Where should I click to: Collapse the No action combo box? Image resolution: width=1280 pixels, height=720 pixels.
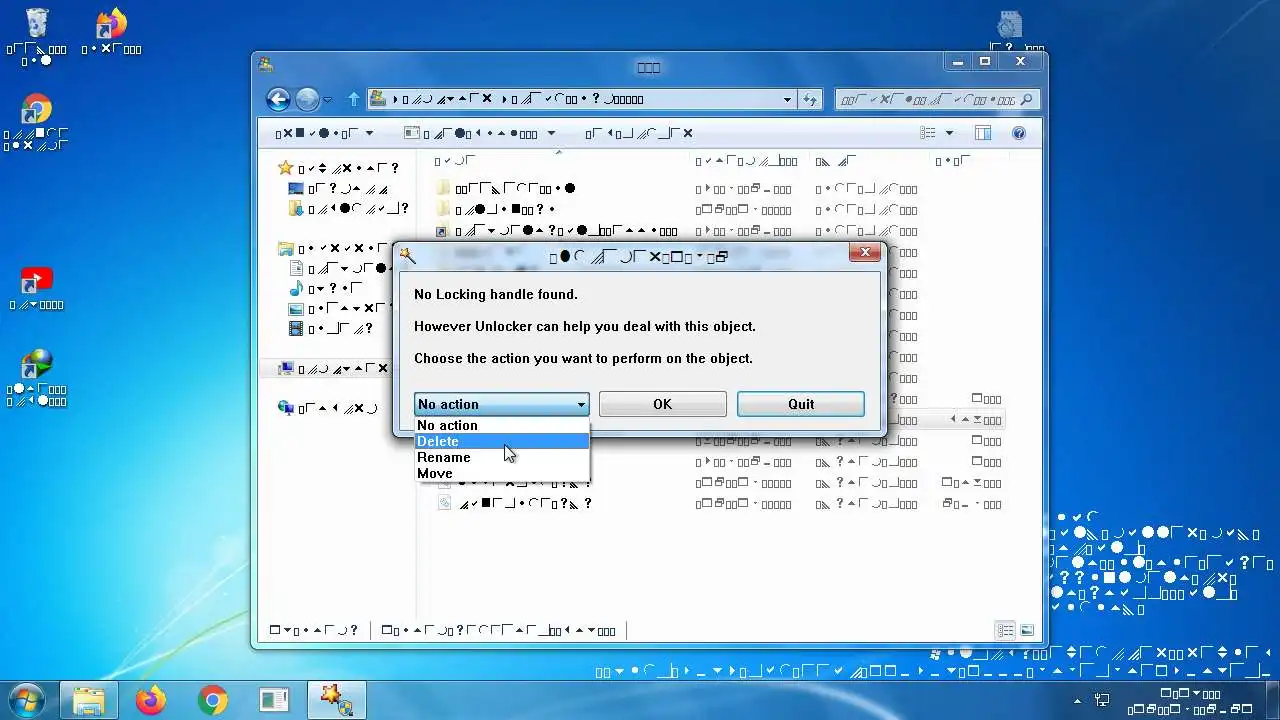pyautogui.click(x=581, y=404)
